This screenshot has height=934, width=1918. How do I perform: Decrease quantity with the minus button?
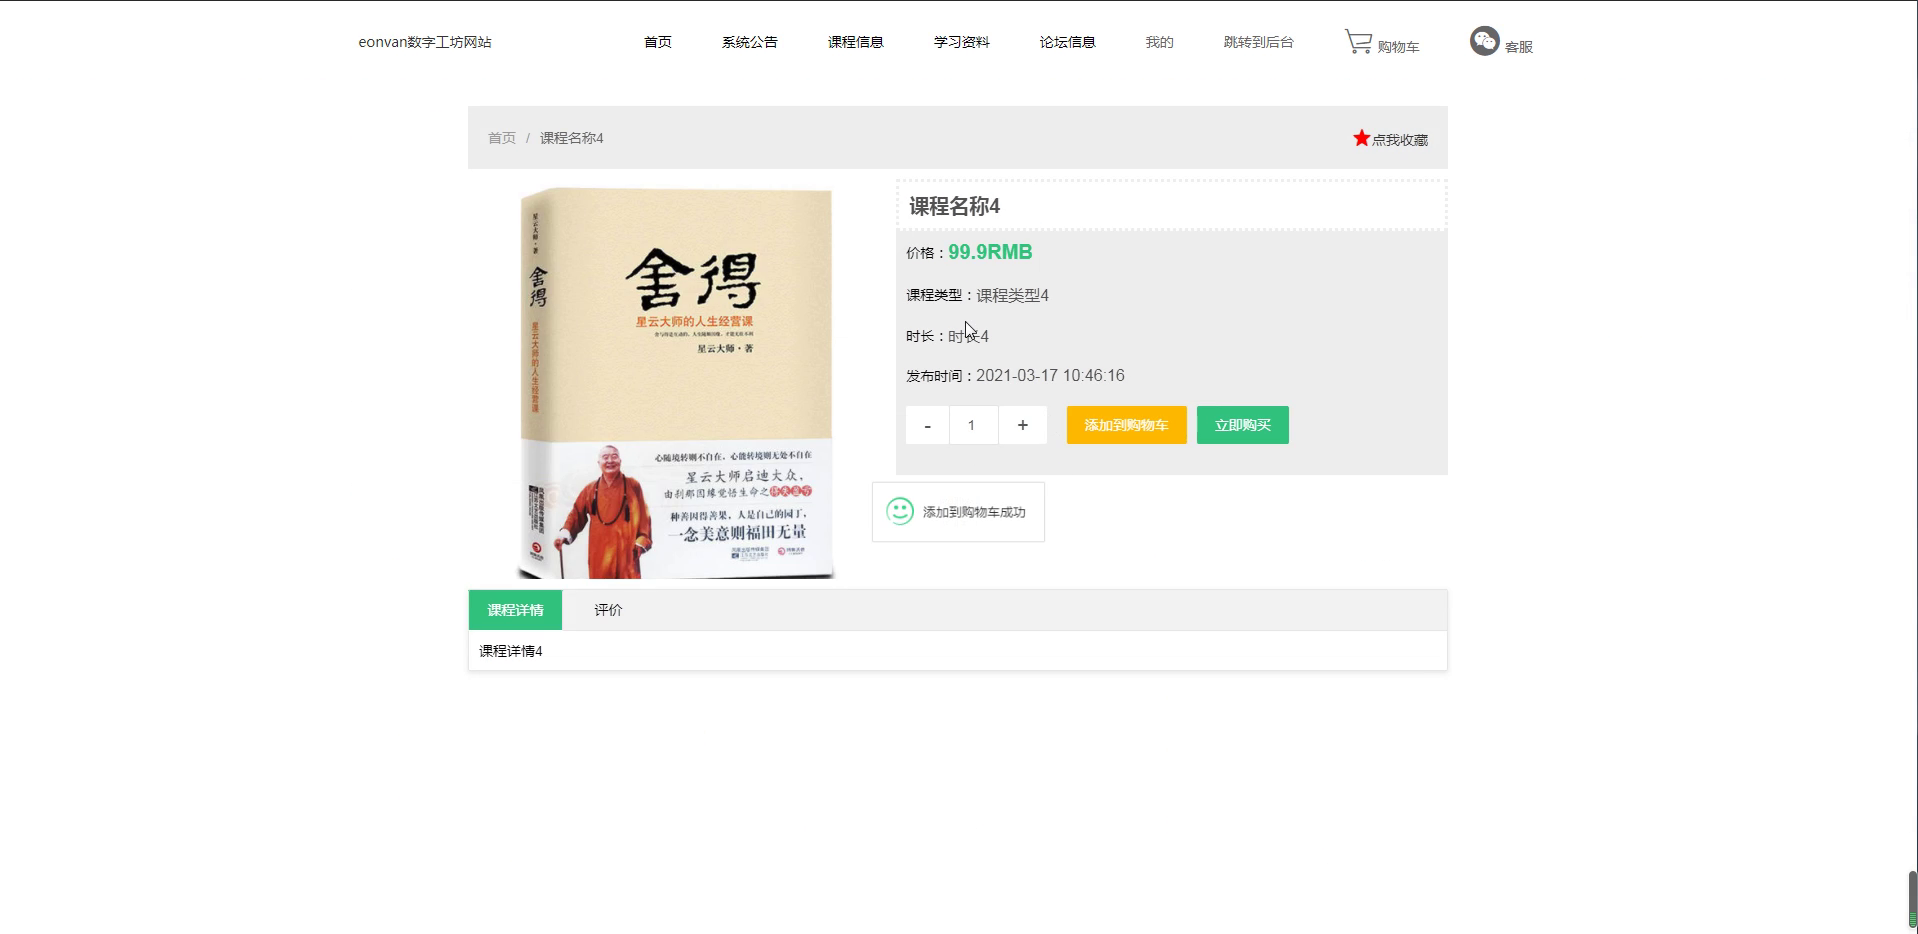point(927,425)
